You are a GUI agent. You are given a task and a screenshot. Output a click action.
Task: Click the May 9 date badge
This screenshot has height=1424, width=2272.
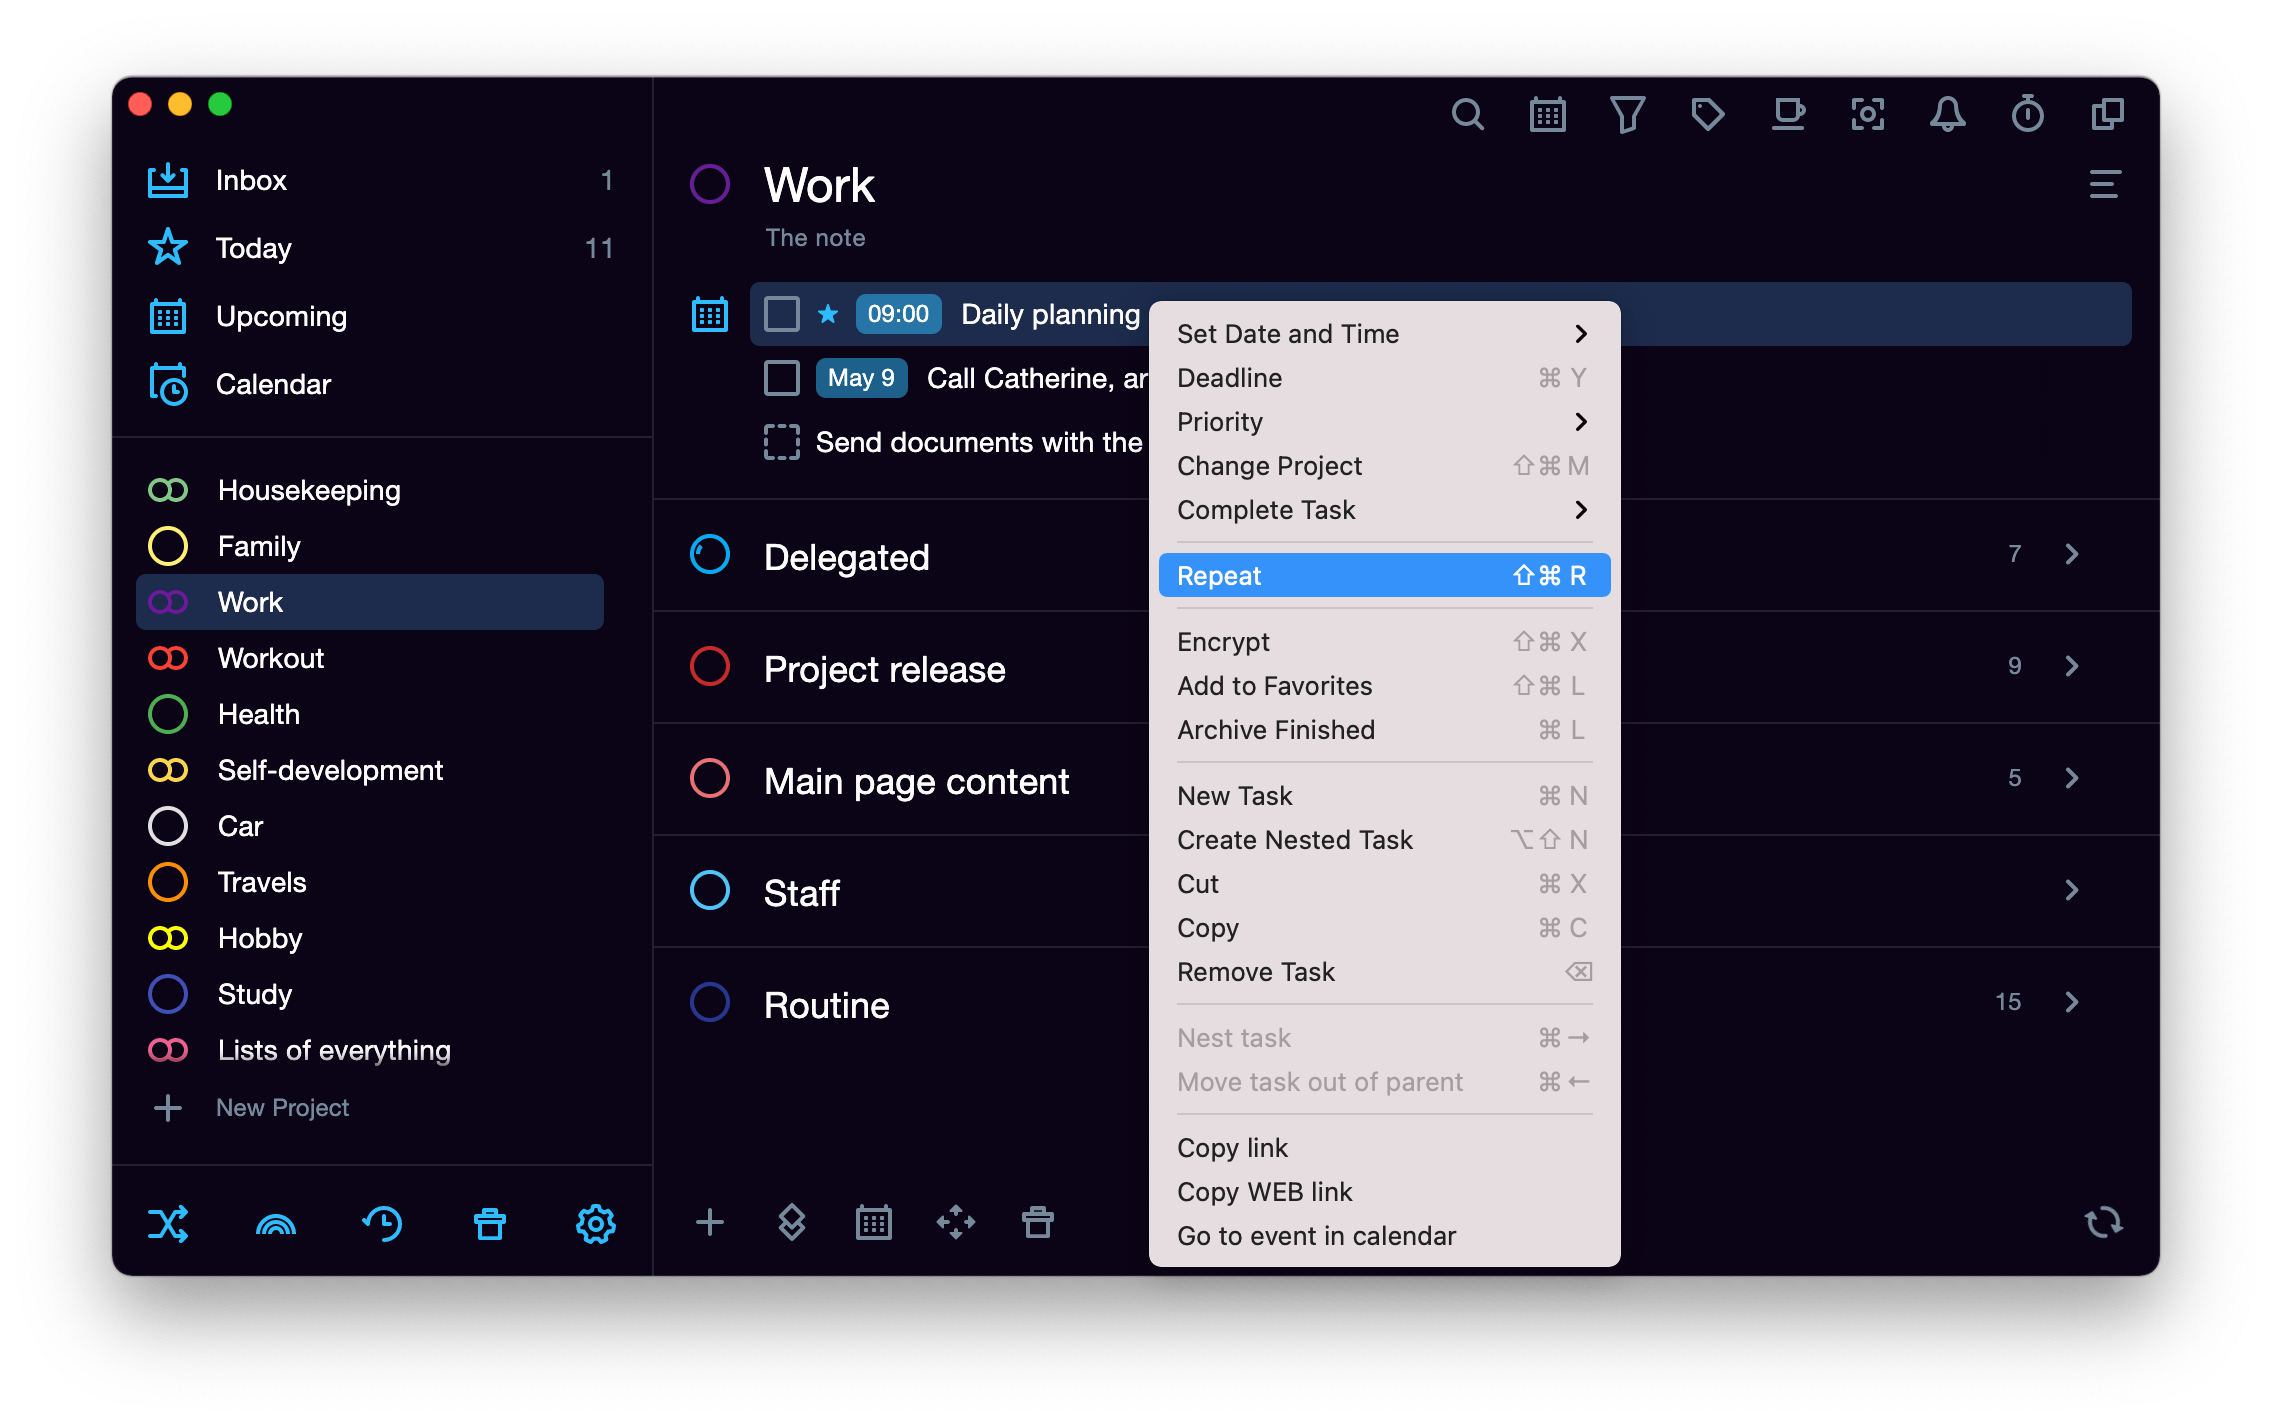tap(861, 378)
